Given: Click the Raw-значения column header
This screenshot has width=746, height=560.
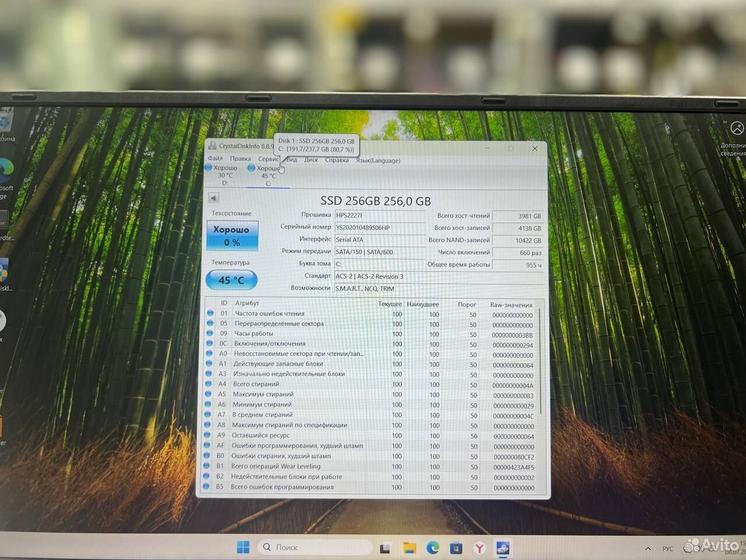Looking at the screenshot, I should coord(511,305).
